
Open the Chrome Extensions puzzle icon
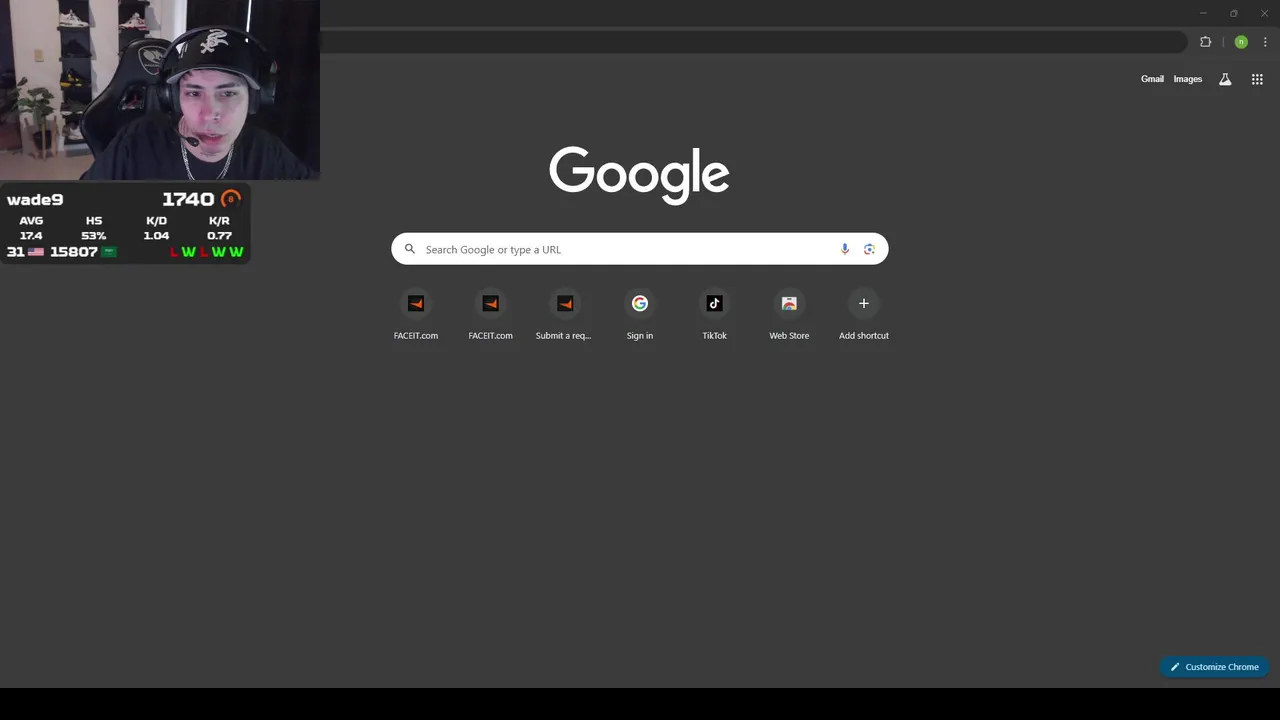[x=1205, y=42]
